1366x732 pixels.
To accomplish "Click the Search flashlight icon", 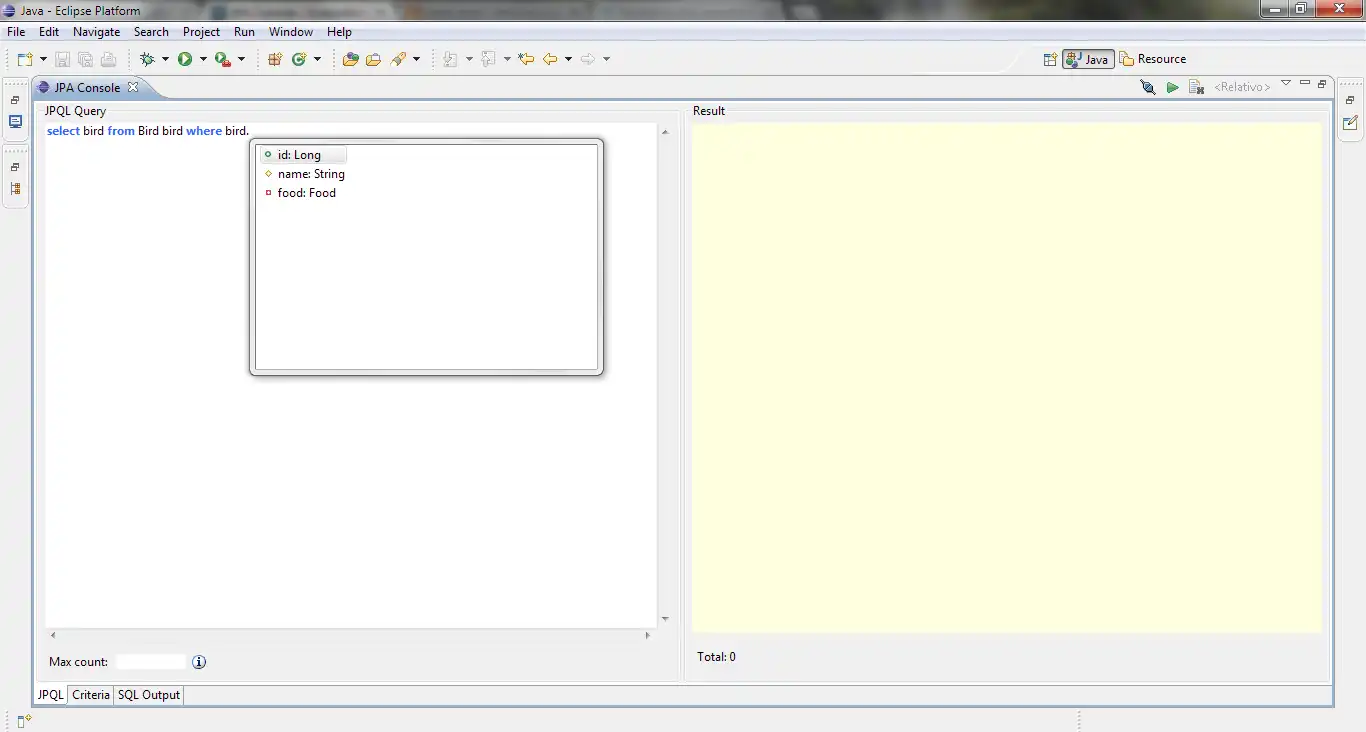I will 398,59.
